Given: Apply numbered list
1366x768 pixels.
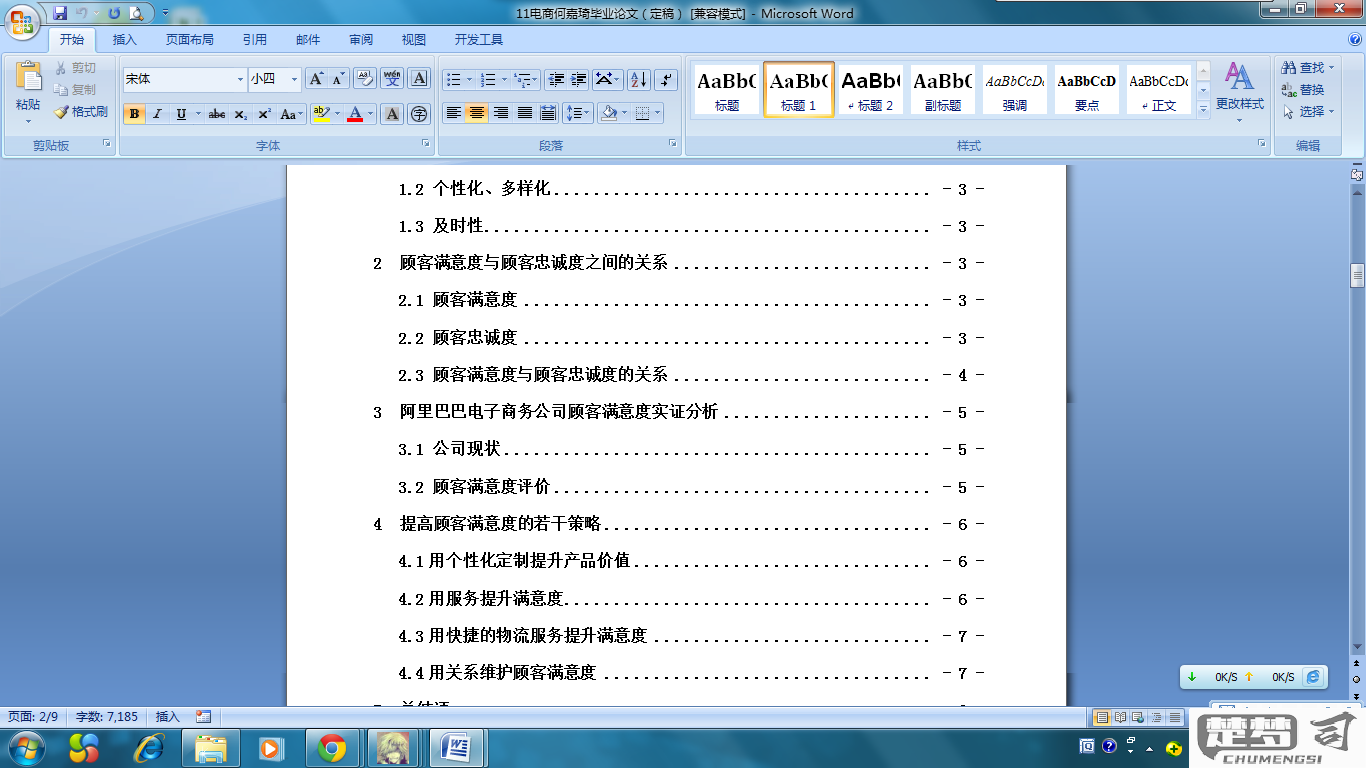Looking at the screenshot, I should coord(488,79).
